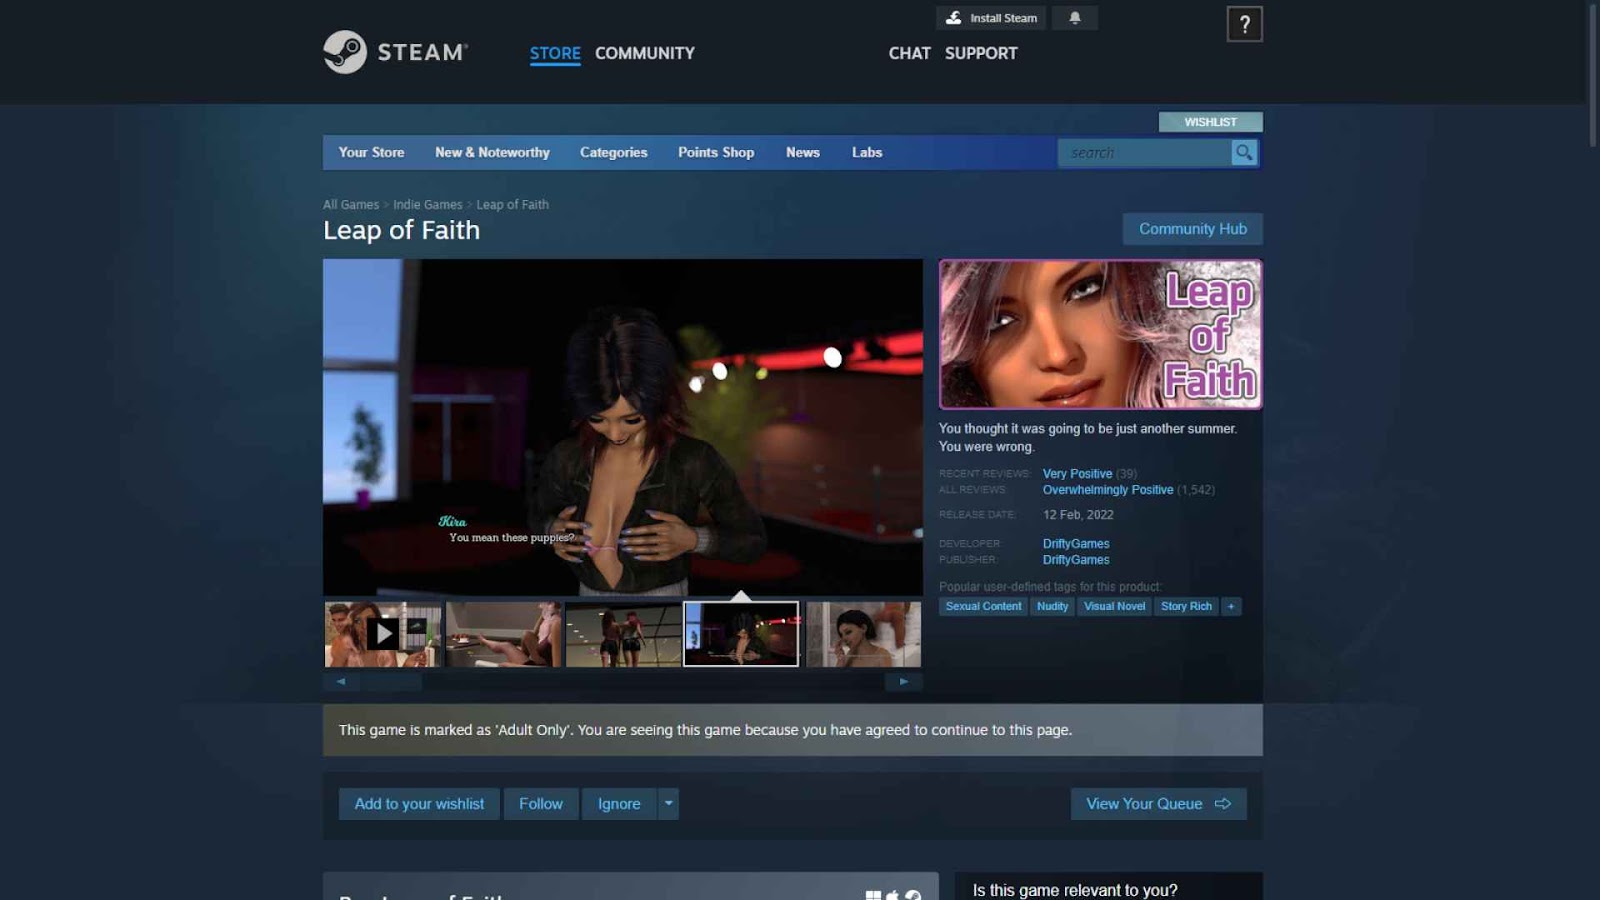The height and width of the screenshot is (900, 1600).
Task: Click the View Your Queue button
Action: (1159, 804)
